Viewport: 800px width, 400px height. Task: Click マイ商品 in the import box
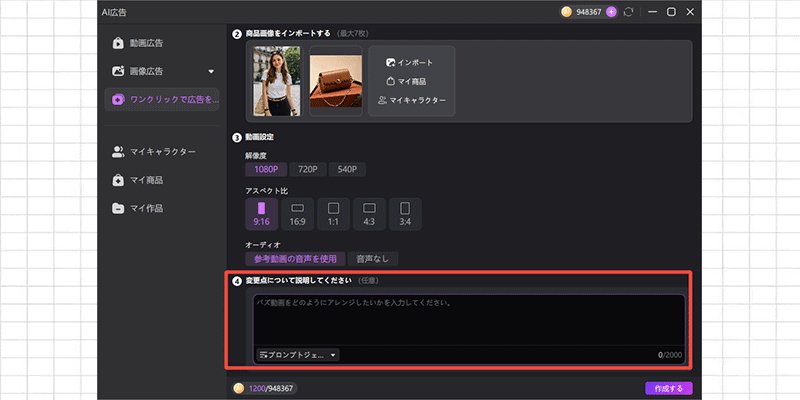412,81
